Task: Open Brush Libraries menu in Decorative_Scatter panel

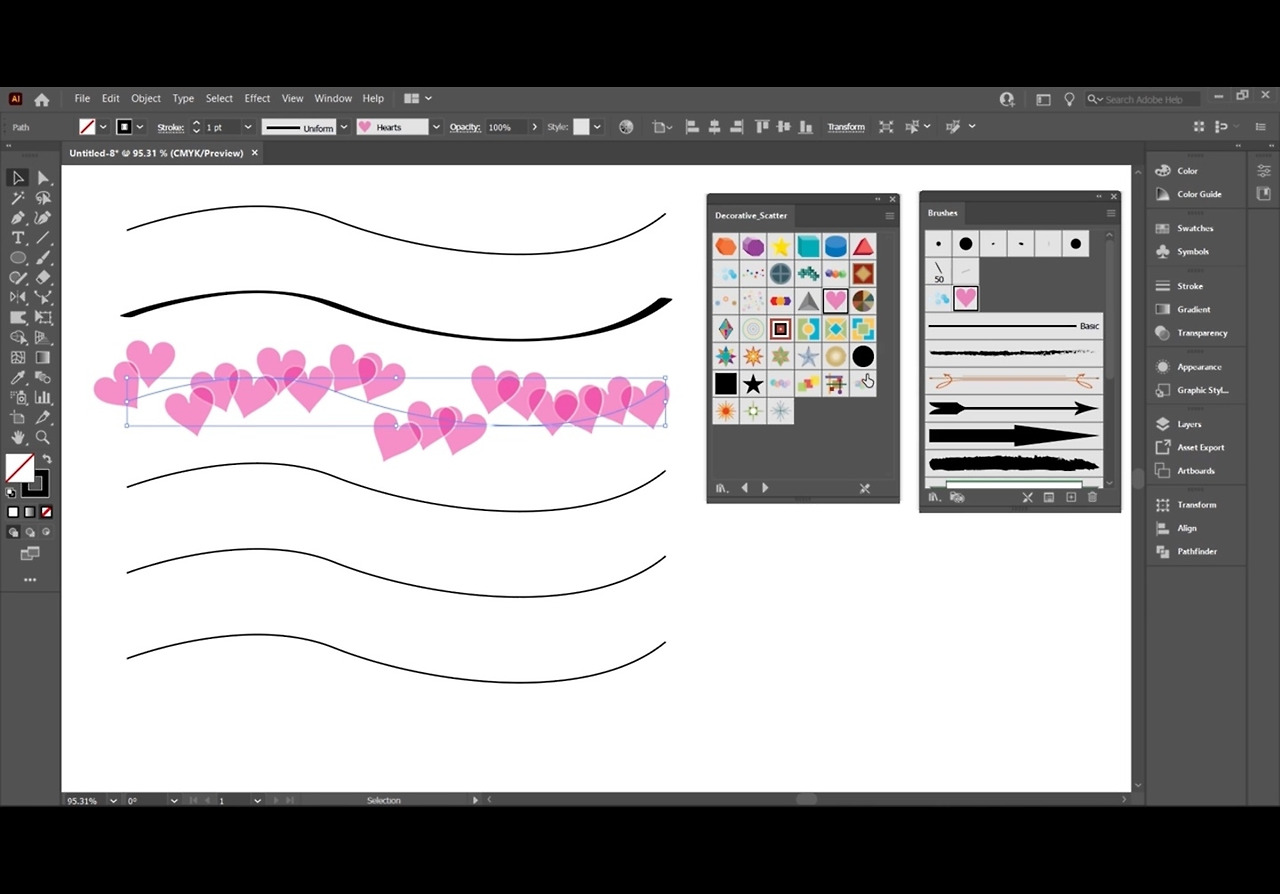Action: (722, 488)
